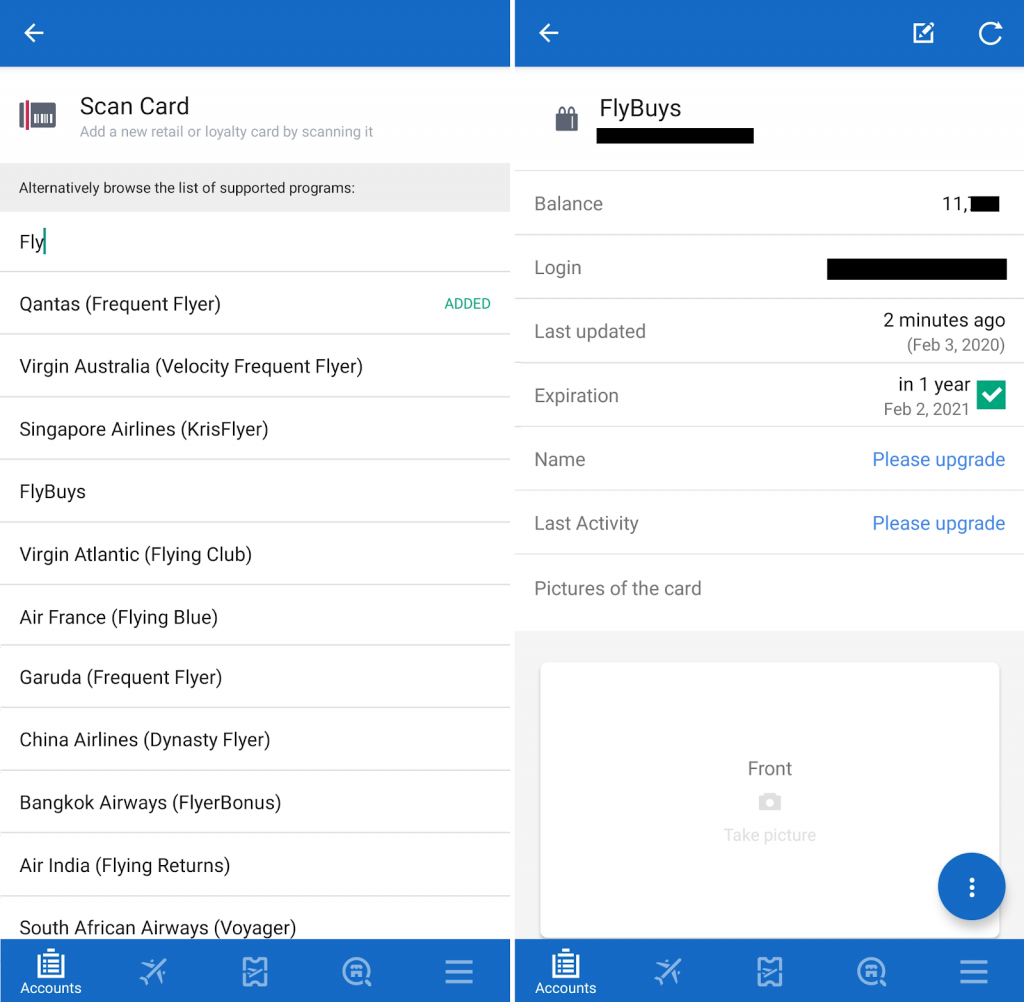Open the Balance row
Viewport: 1024px width, 1002px height.
pyautogui.click(x=769, y=204)
